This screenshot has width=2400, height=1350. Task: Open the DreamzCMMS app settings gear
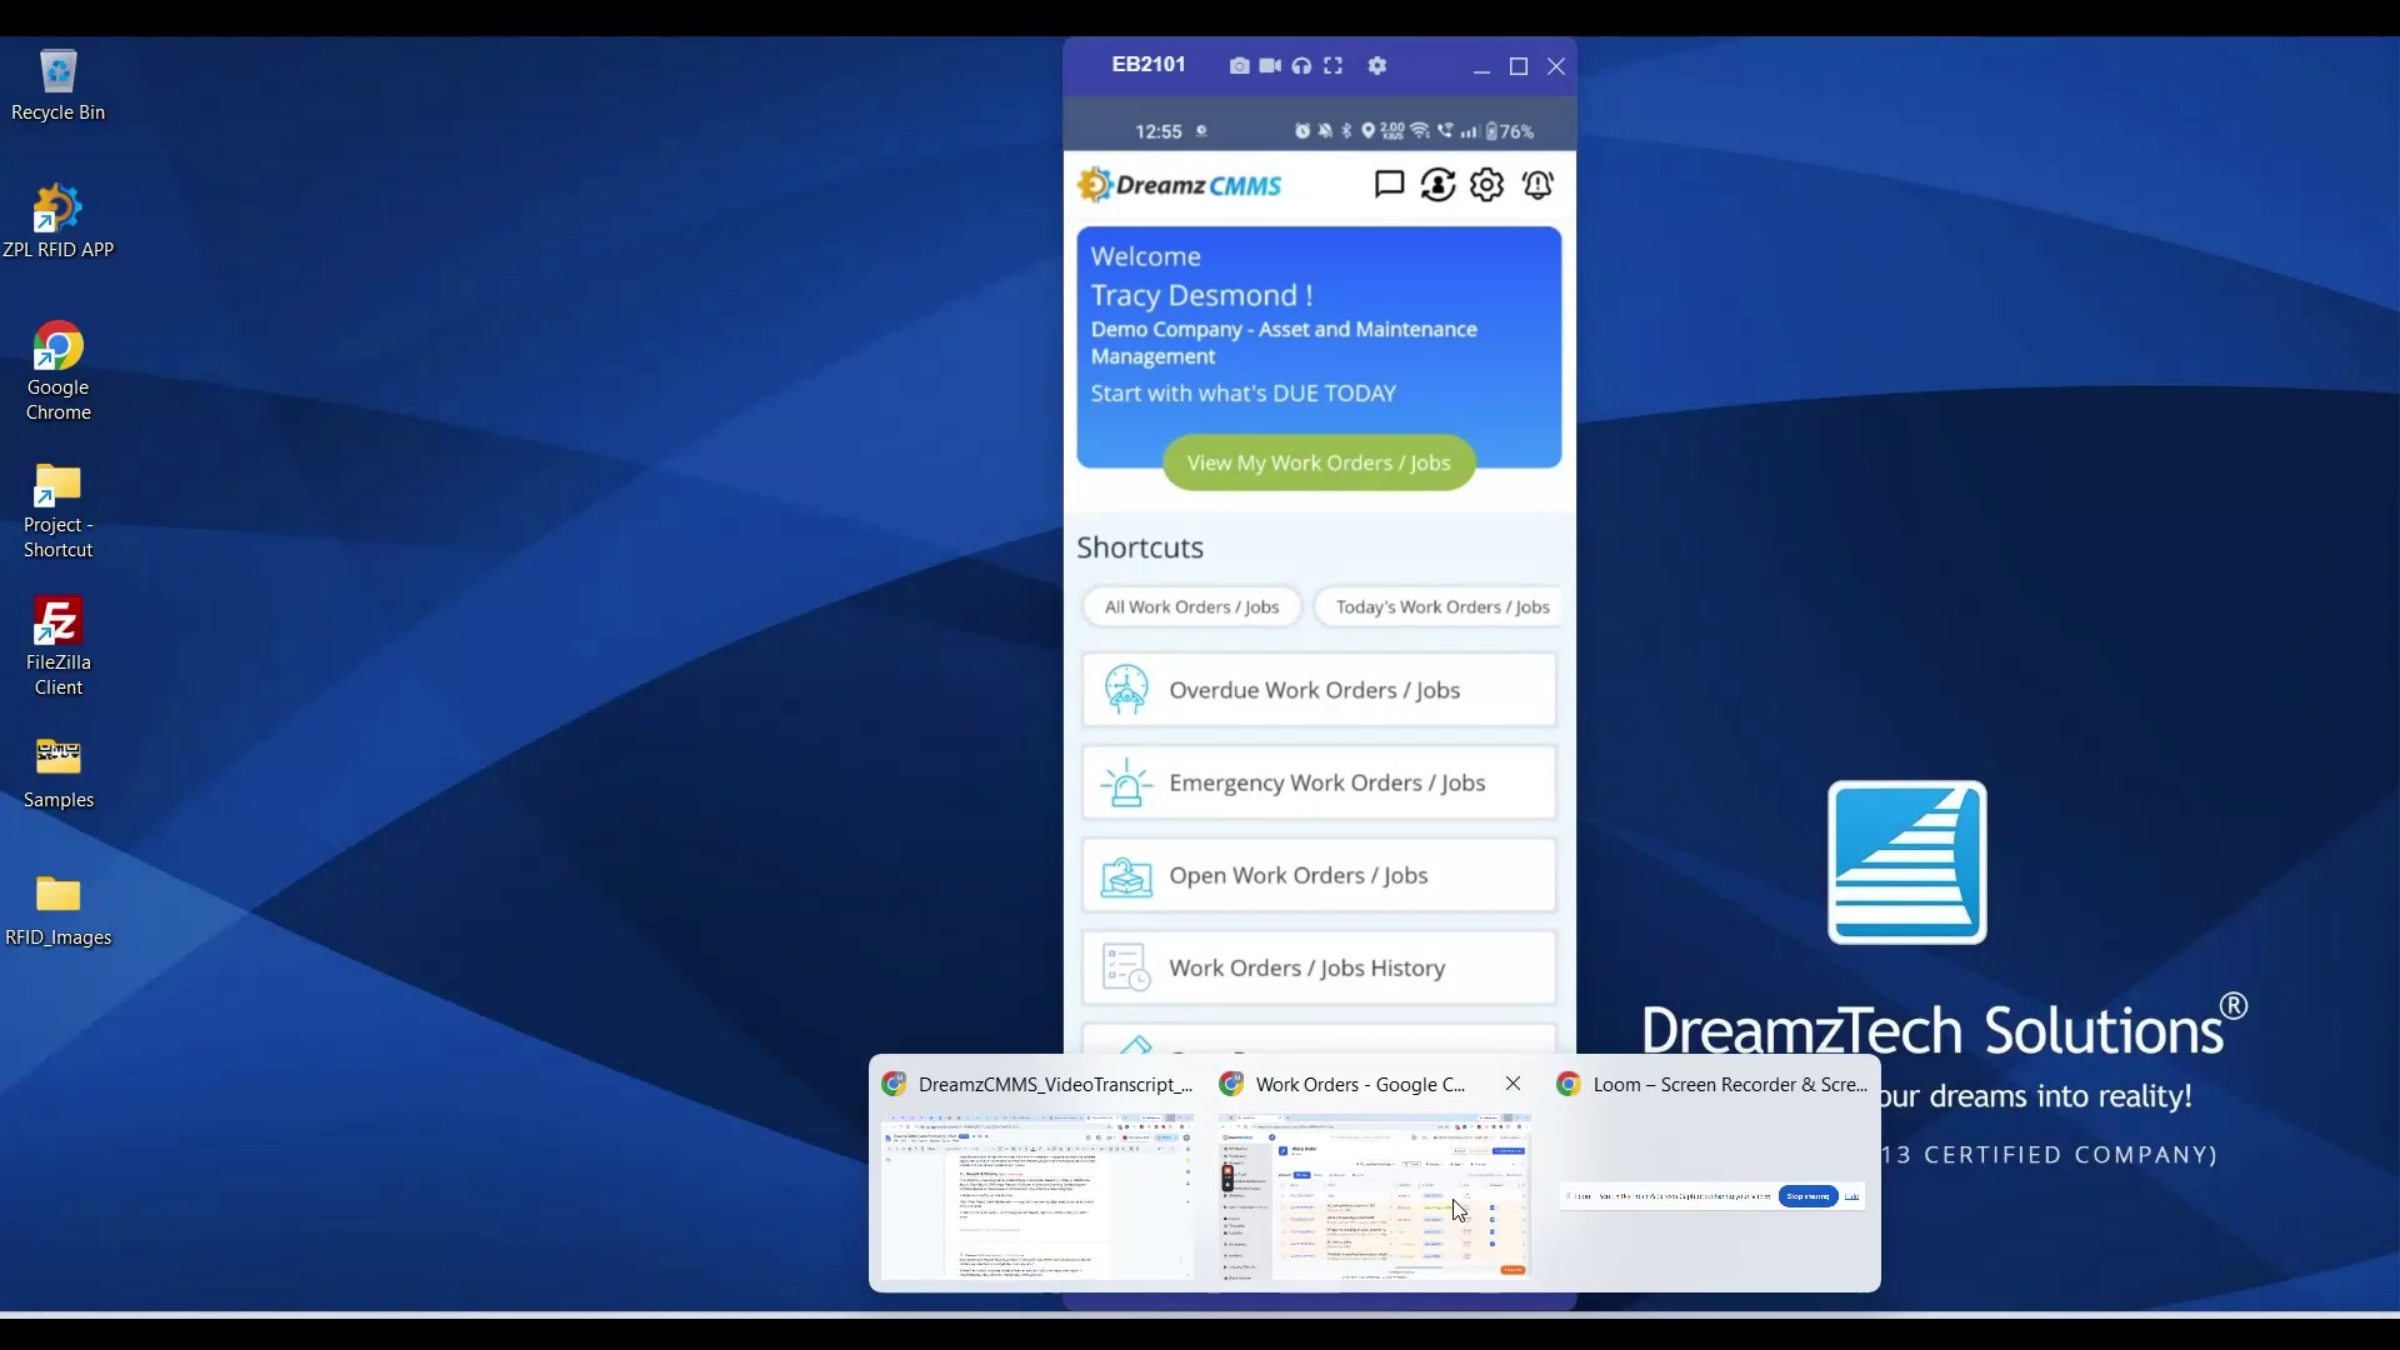(x=1487, y=184)
